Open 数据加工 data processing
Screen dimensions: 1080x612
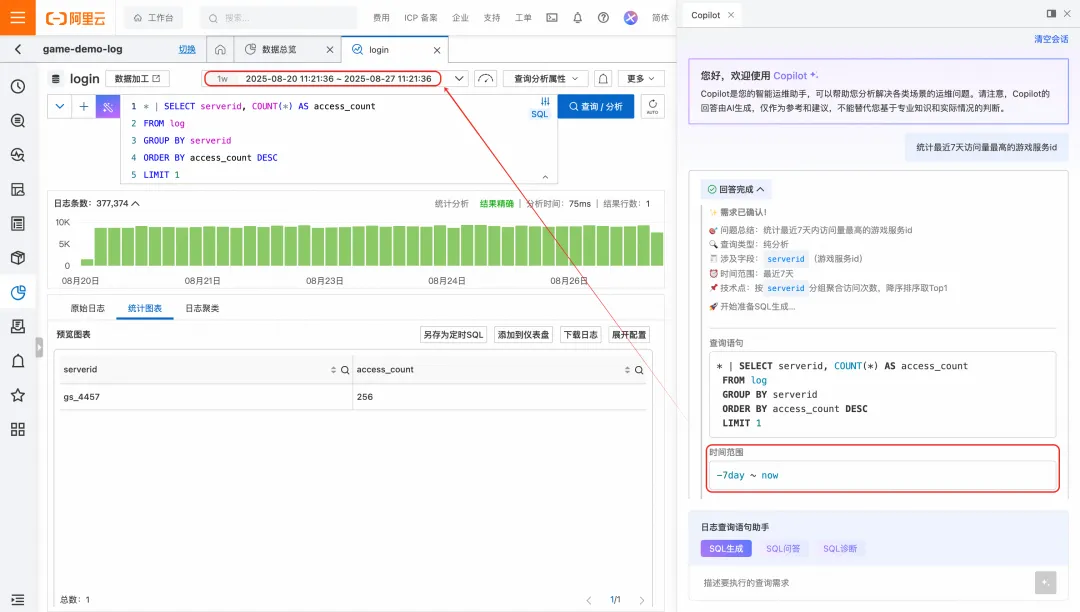coord(137,78)
